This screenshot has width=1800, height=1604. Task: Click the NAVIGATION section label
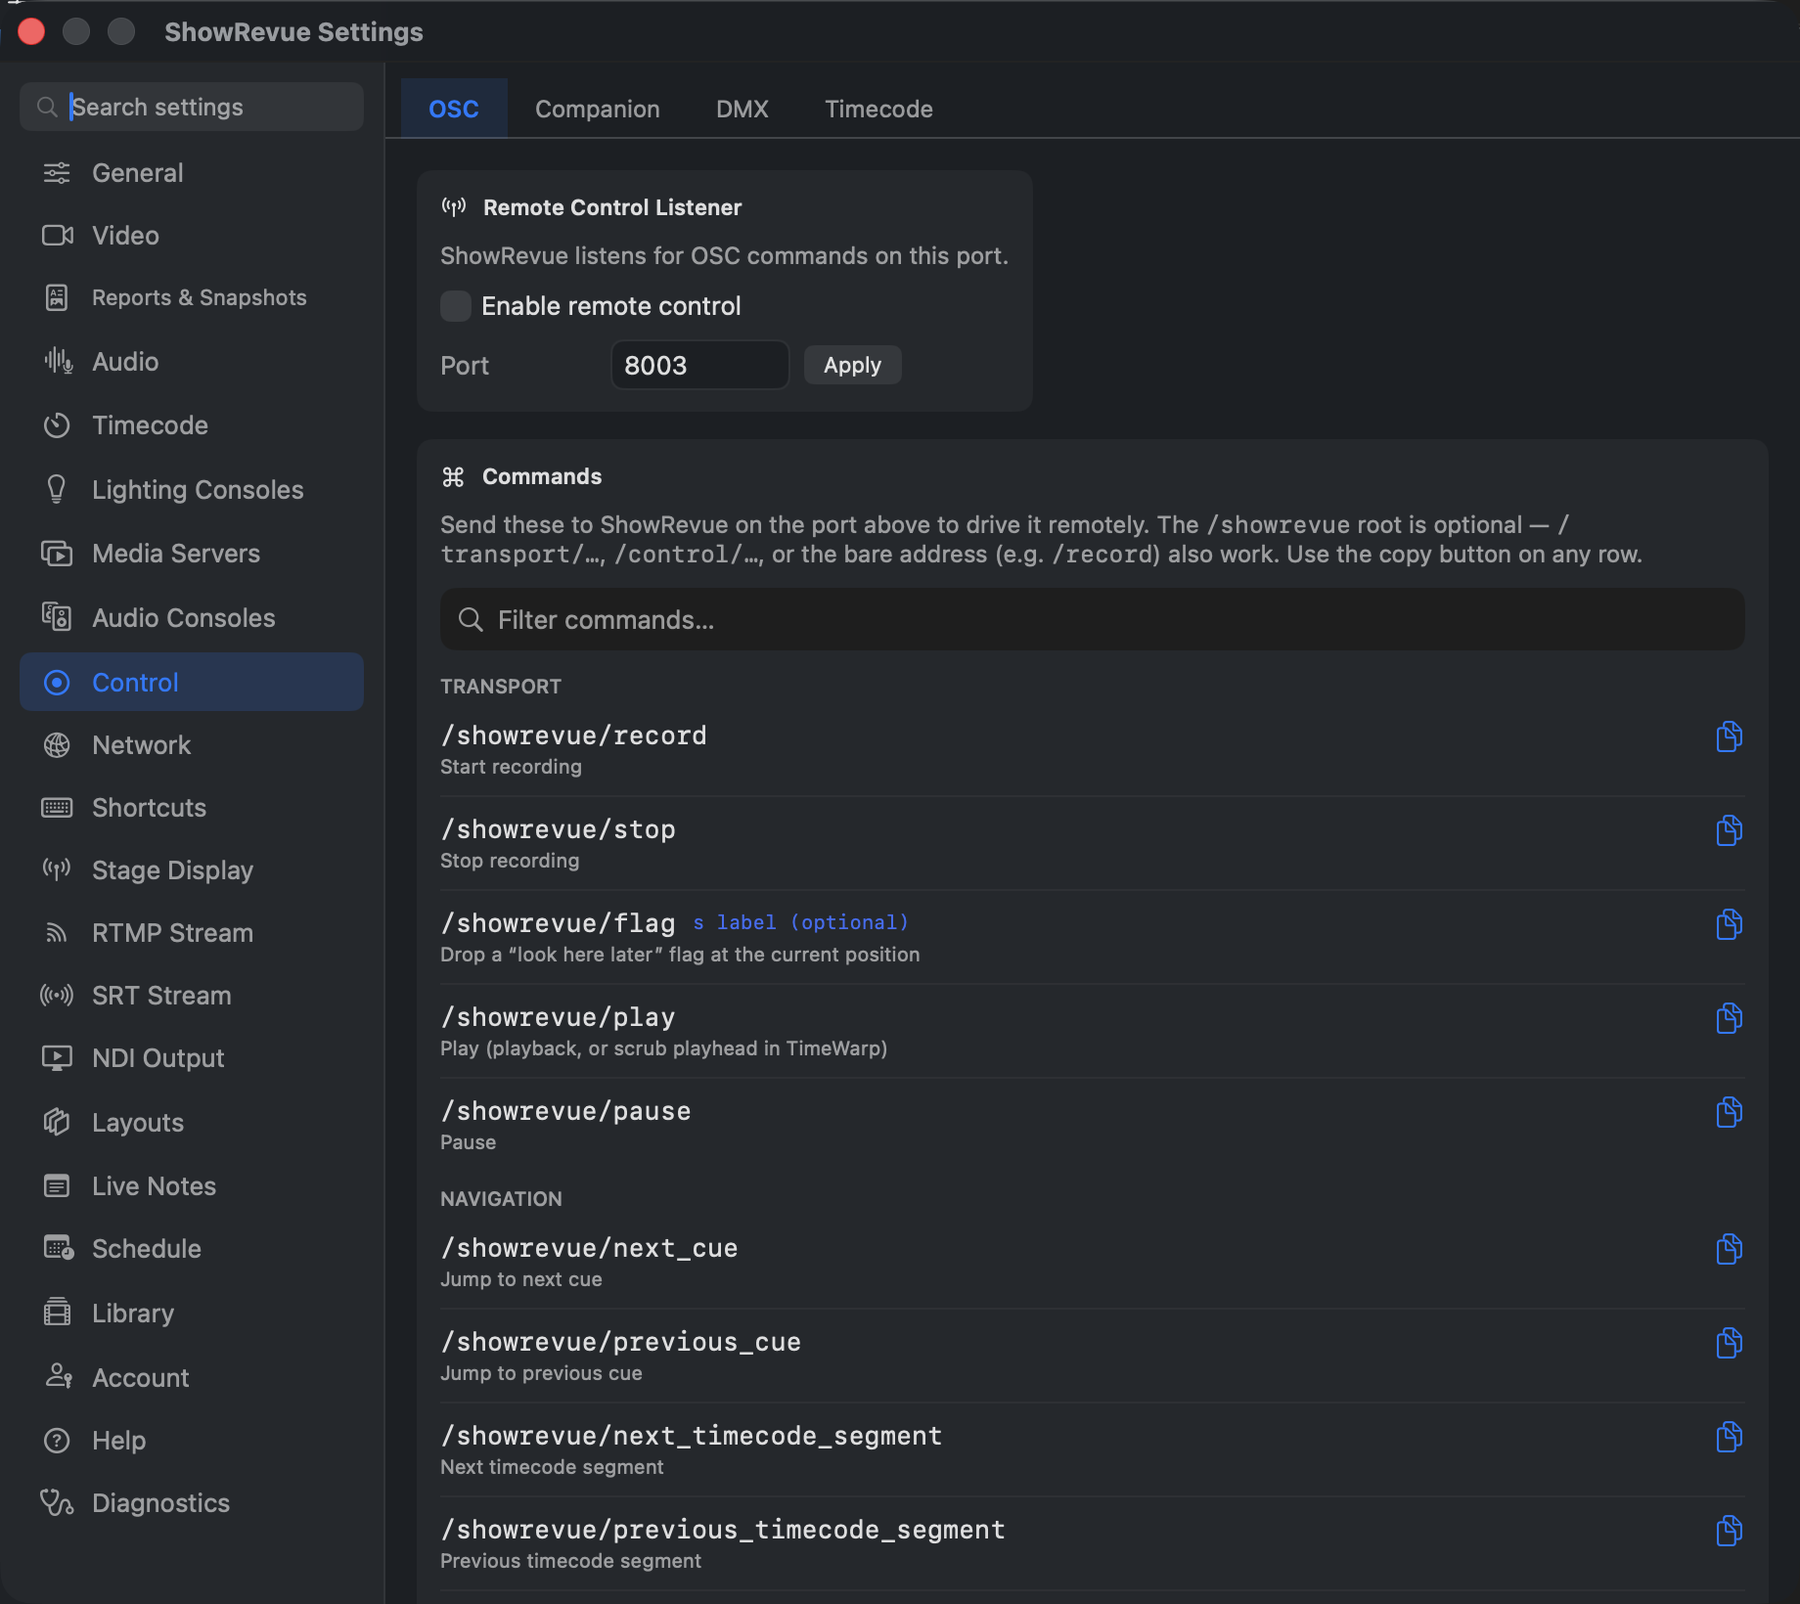coord(501,1198)
